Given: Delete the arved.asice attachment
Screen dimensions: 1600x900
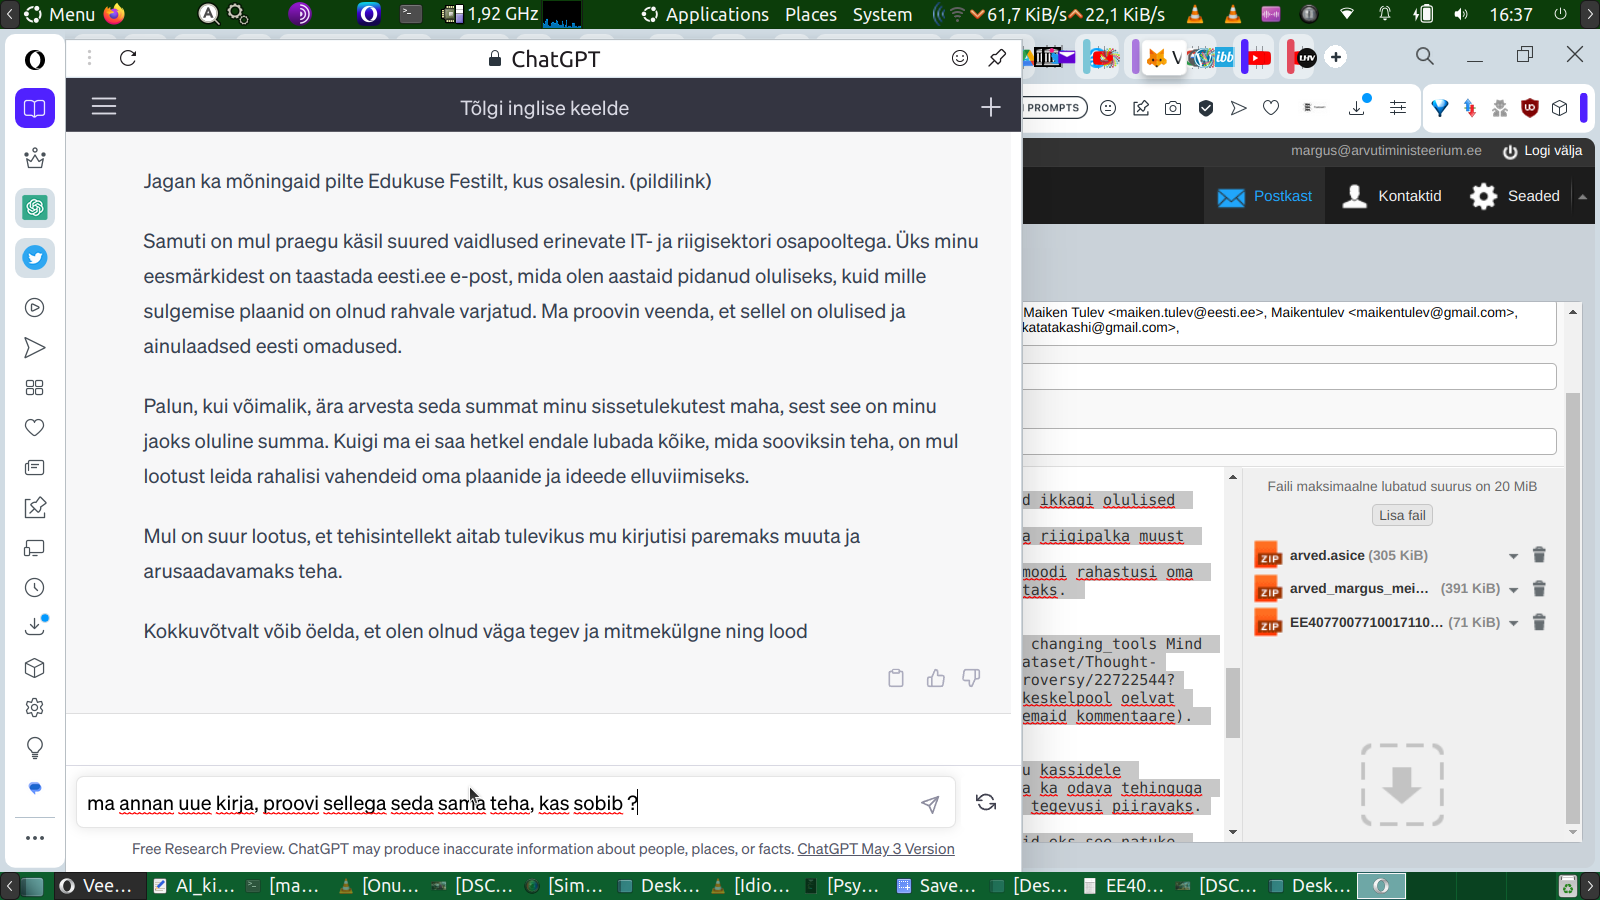Looking at the screenshot, I should click(1540, 555).
